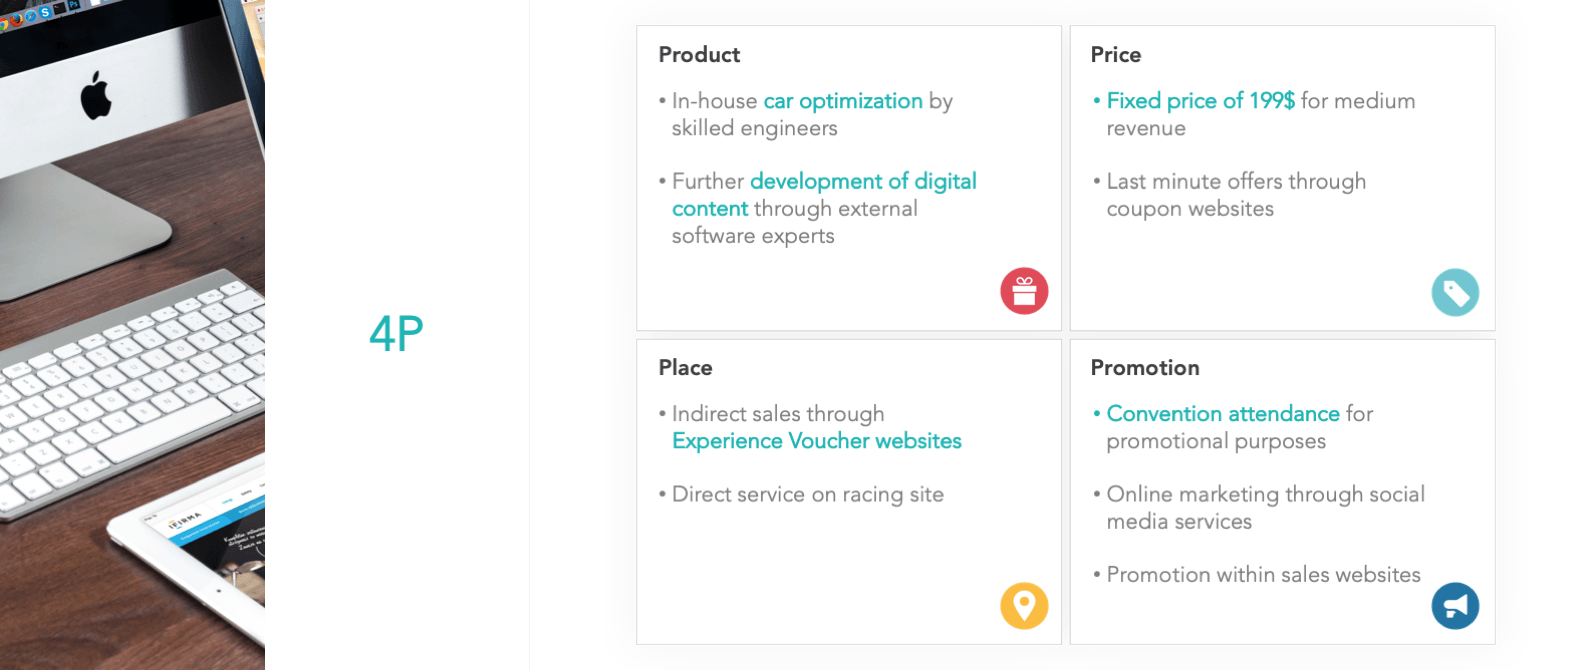The image size is (1588, 670).
Task: Click Direct service on racing site bullet
Action: tap(801, 495)
